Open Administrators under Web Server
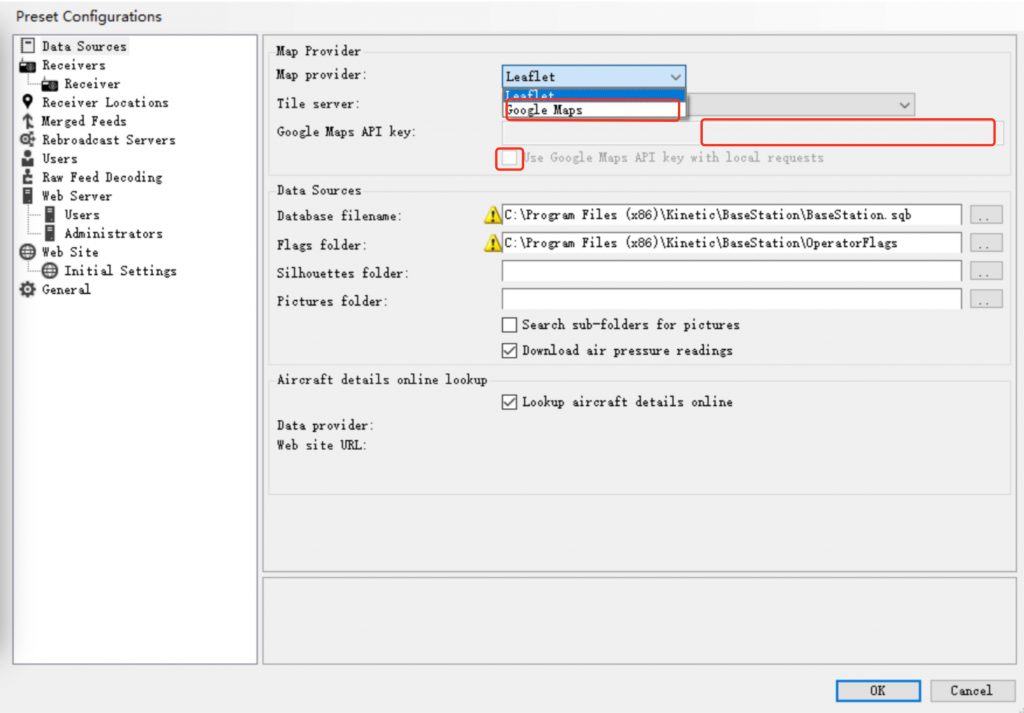This screenshot has width=1024, height=713. 113,234
